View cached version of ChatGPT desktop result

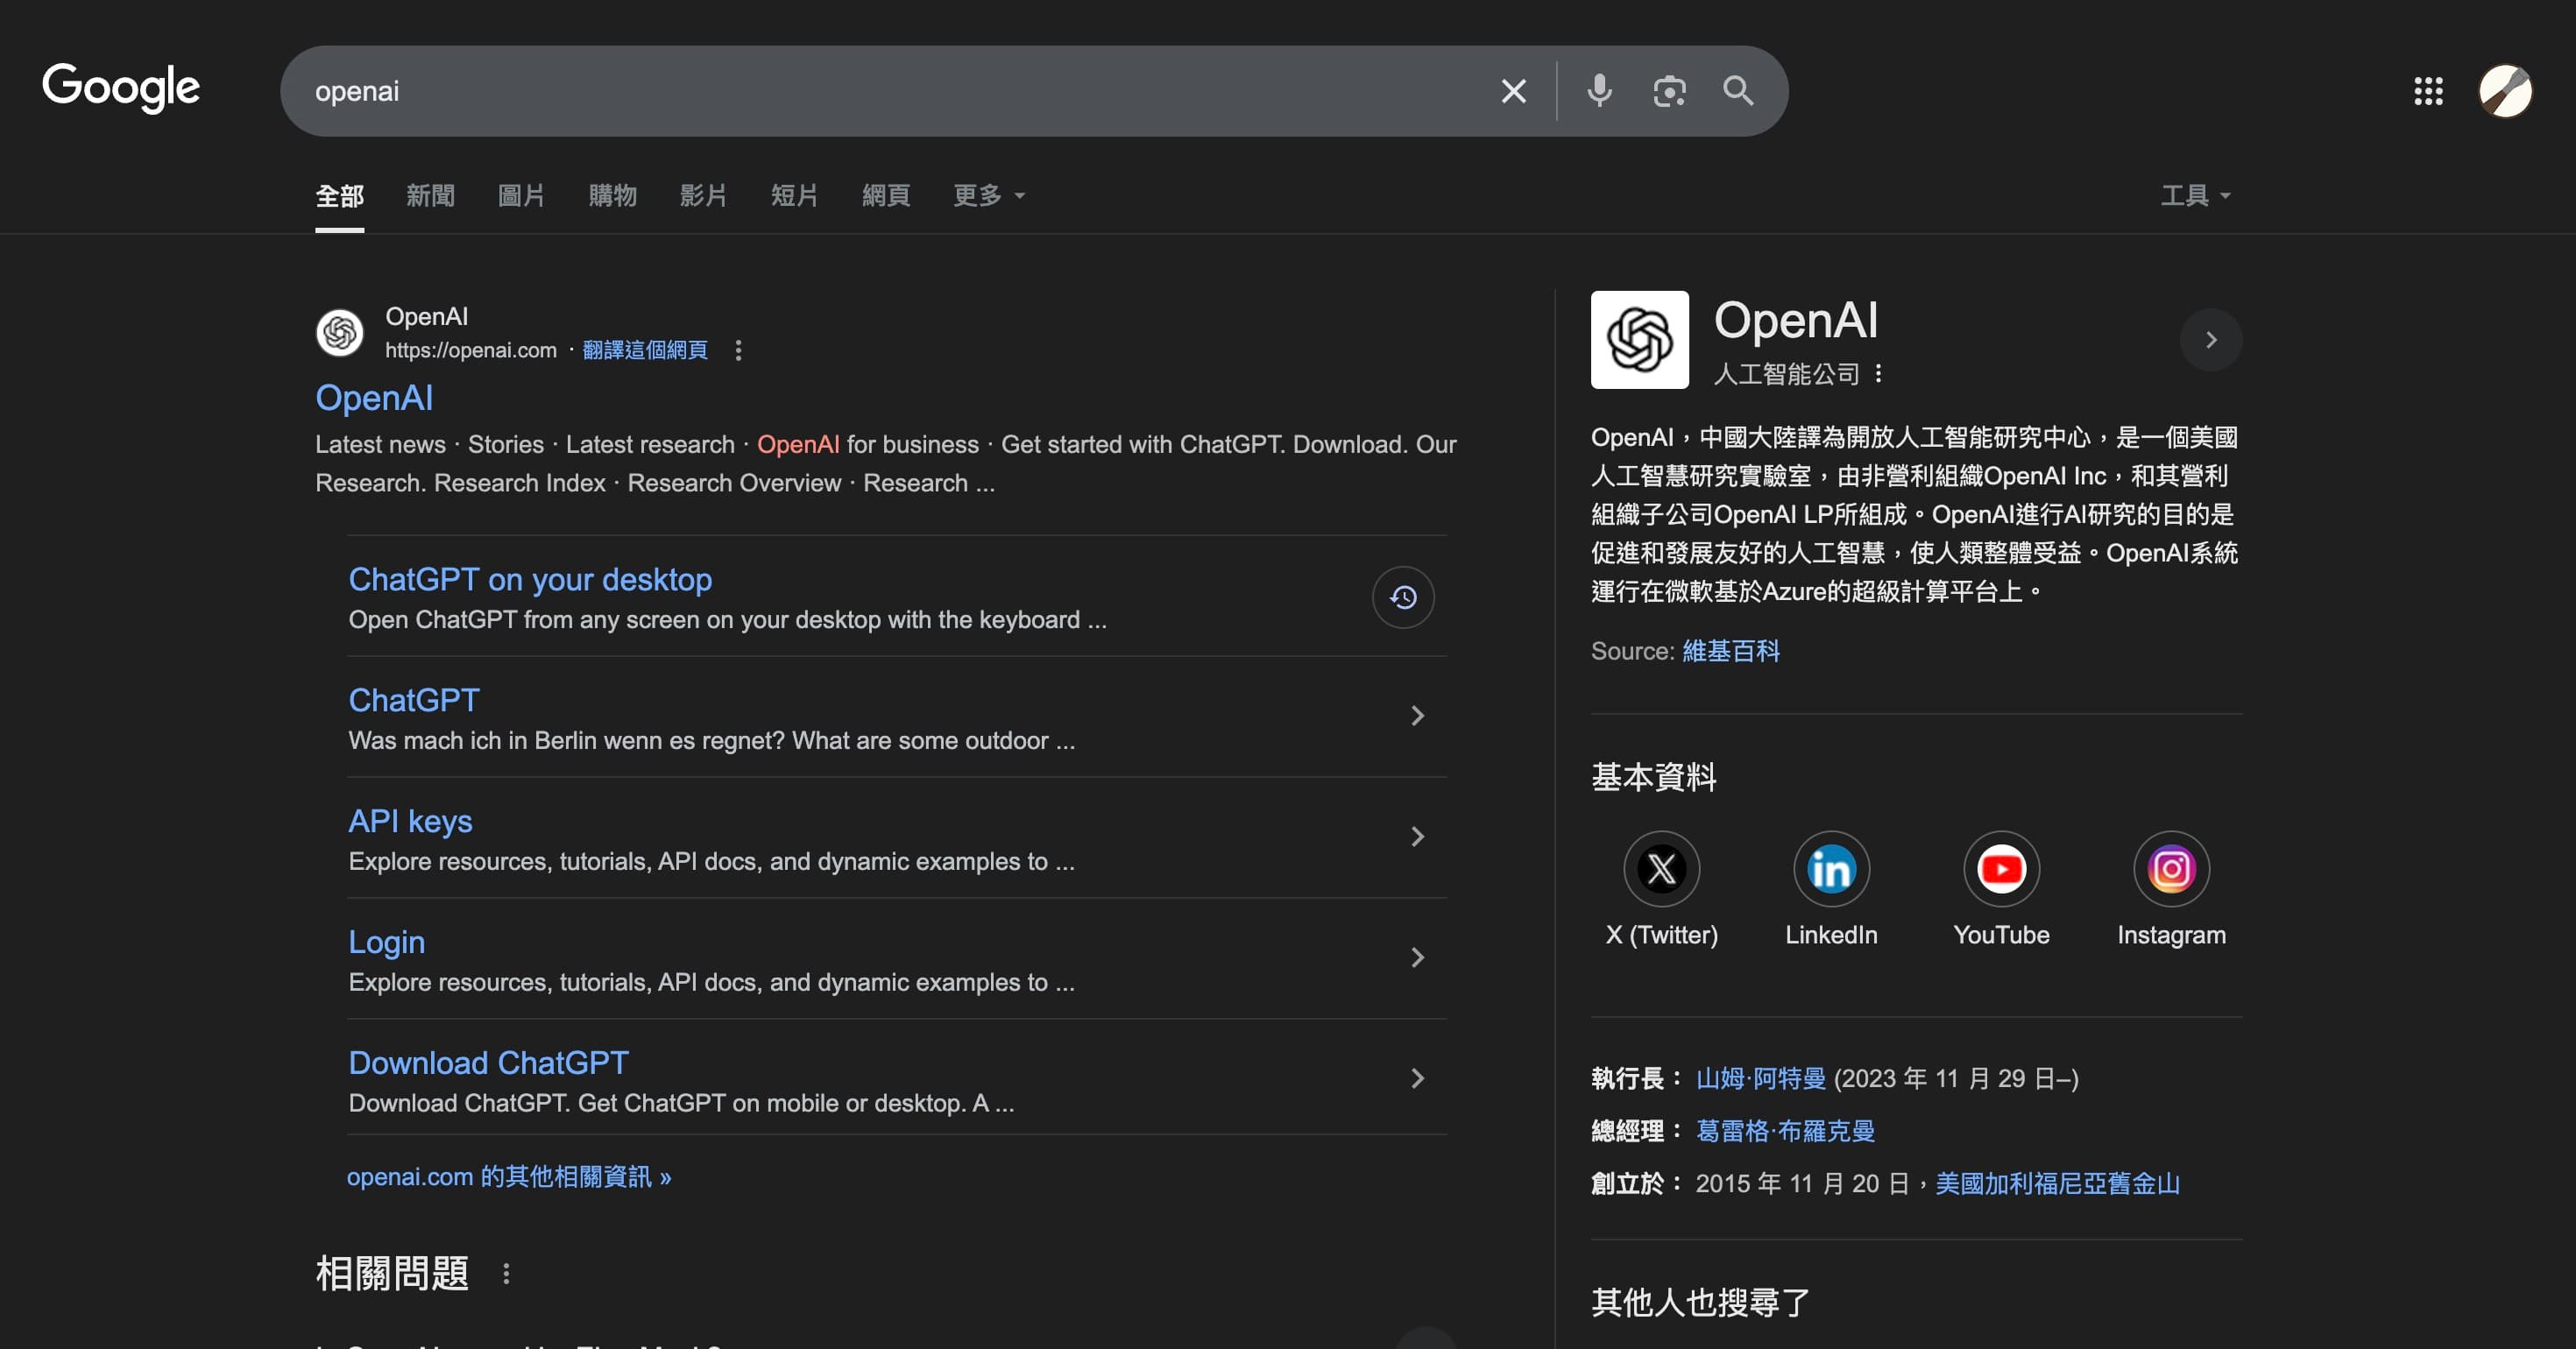pos(1402,597)
